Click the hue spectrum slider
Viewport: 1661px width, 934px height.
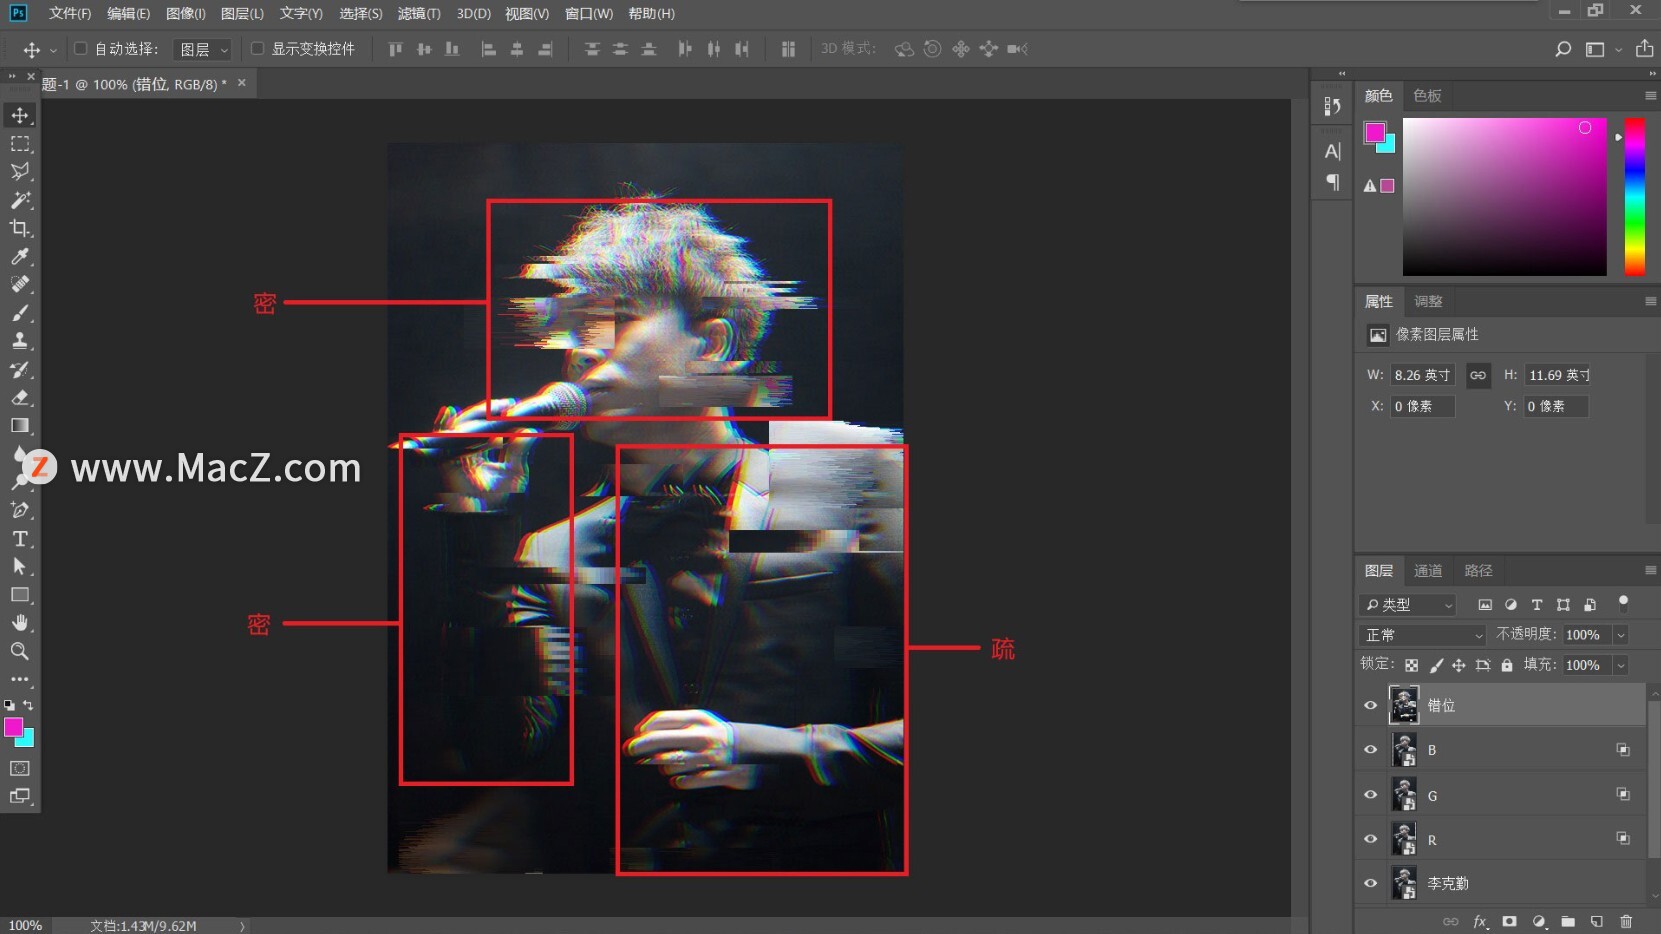(1634, 196)
